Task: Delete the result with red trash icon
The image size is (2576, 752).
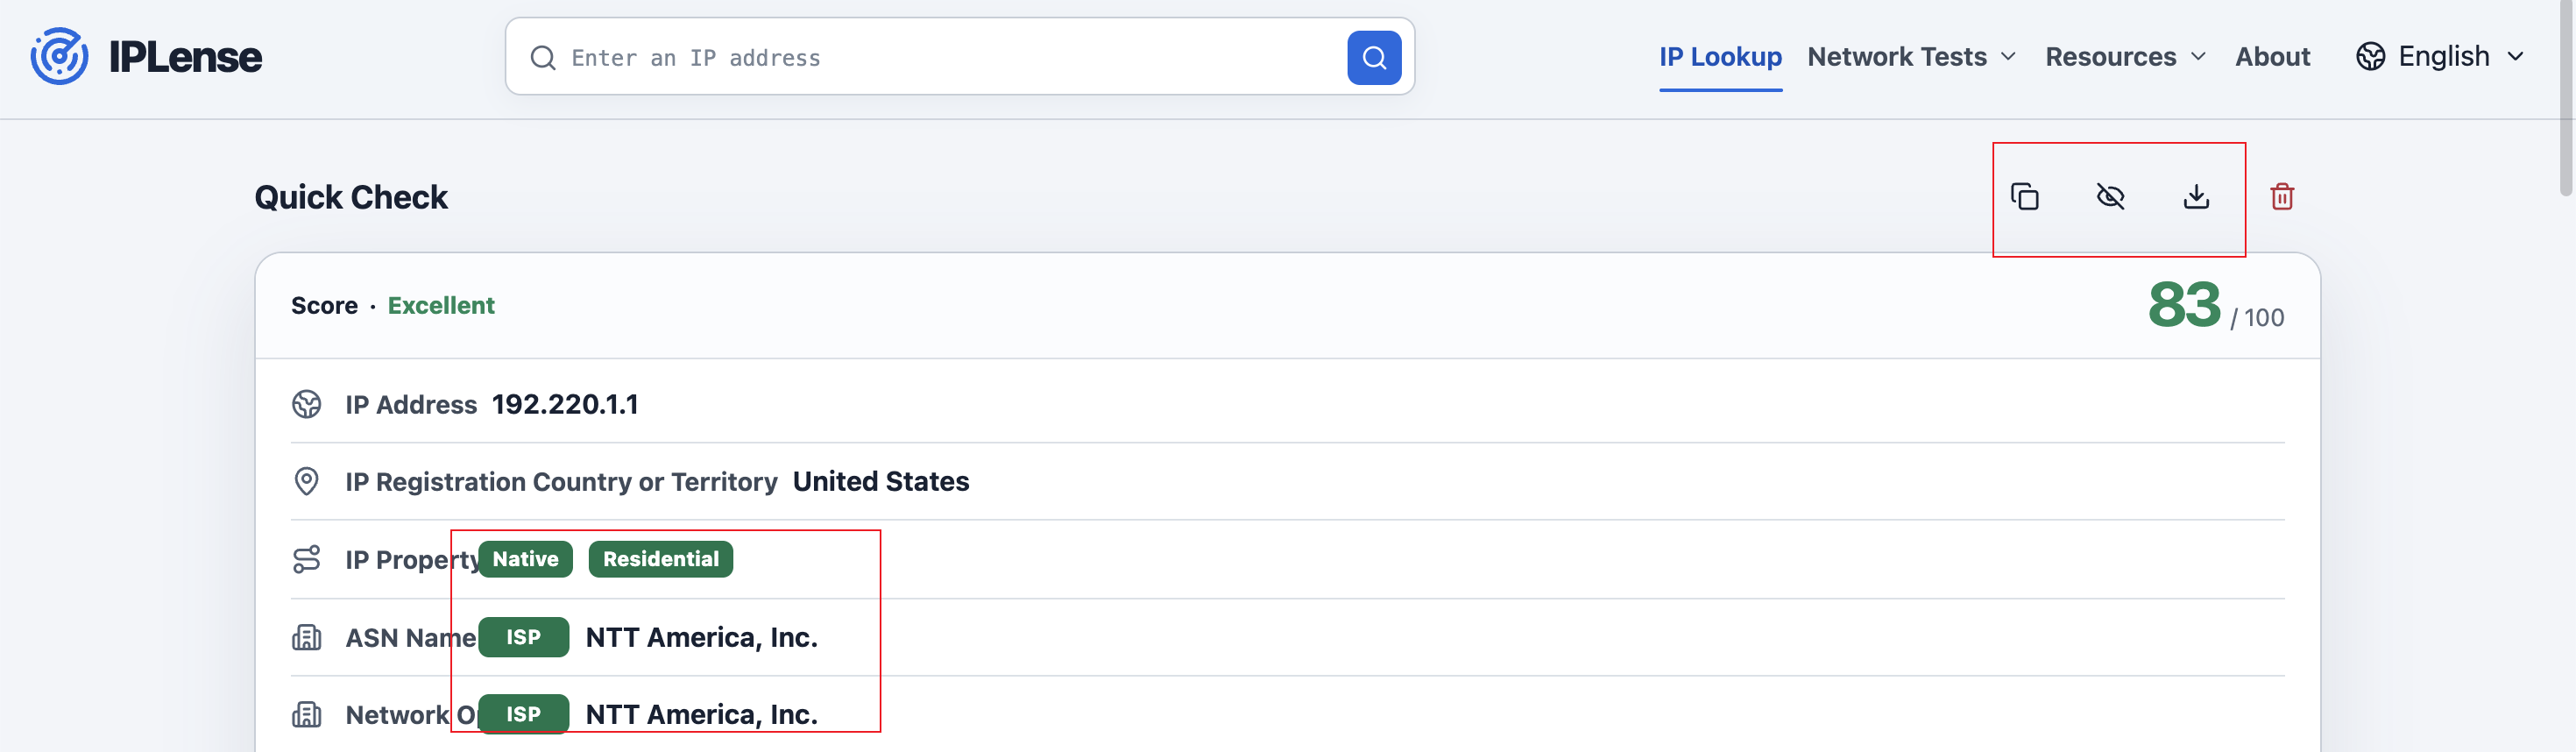Action: 2282,196
